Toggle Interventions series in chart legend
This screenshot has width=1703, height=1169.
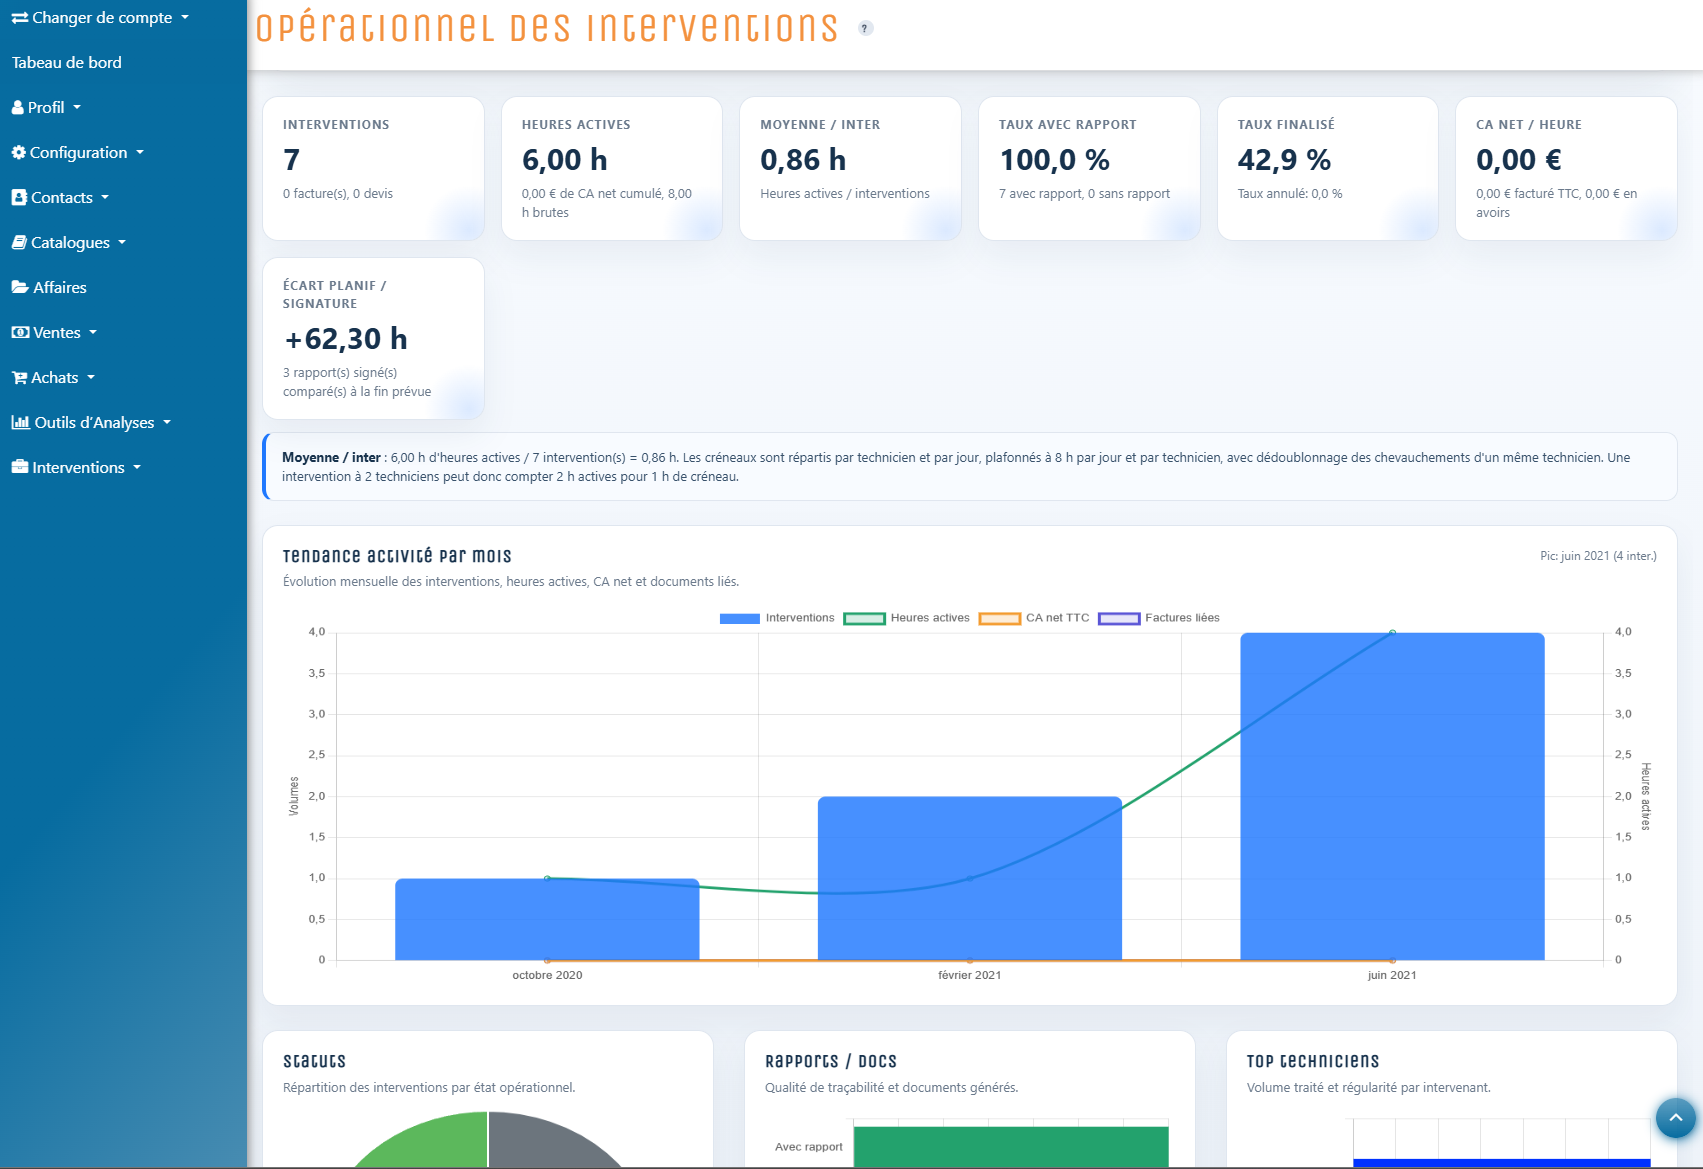click(777, 618)
